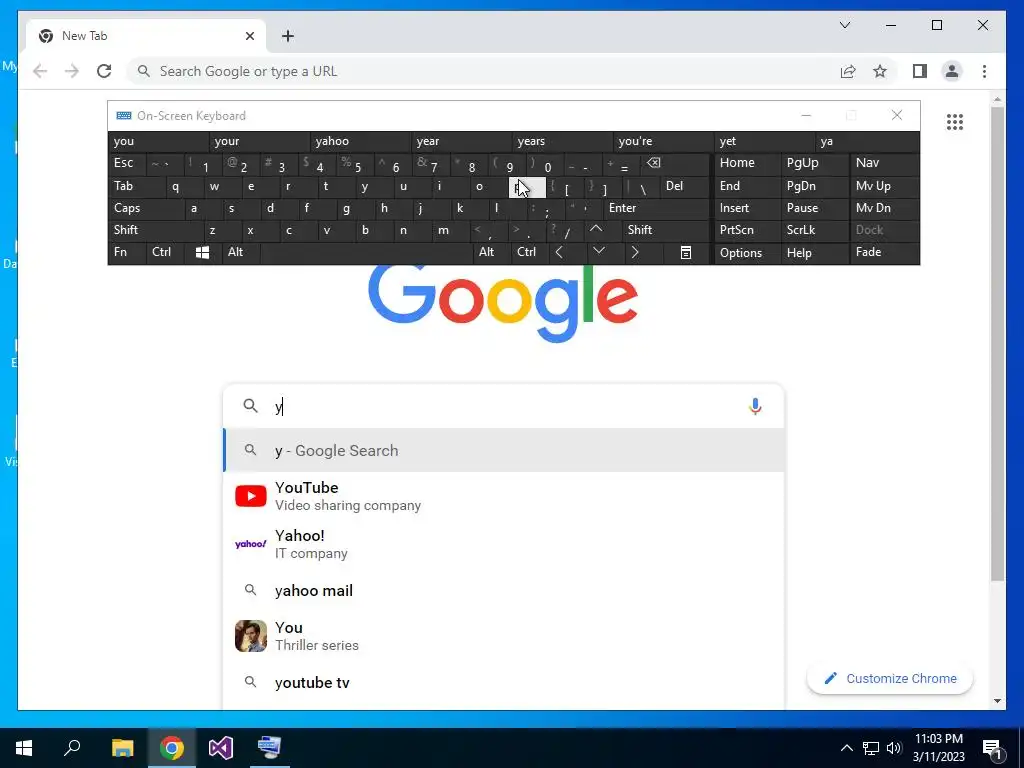Click the Nav key on keyboard
The height and width of the screenshot is (768, 1024).
pyautogui.click(x=884, y=163)
